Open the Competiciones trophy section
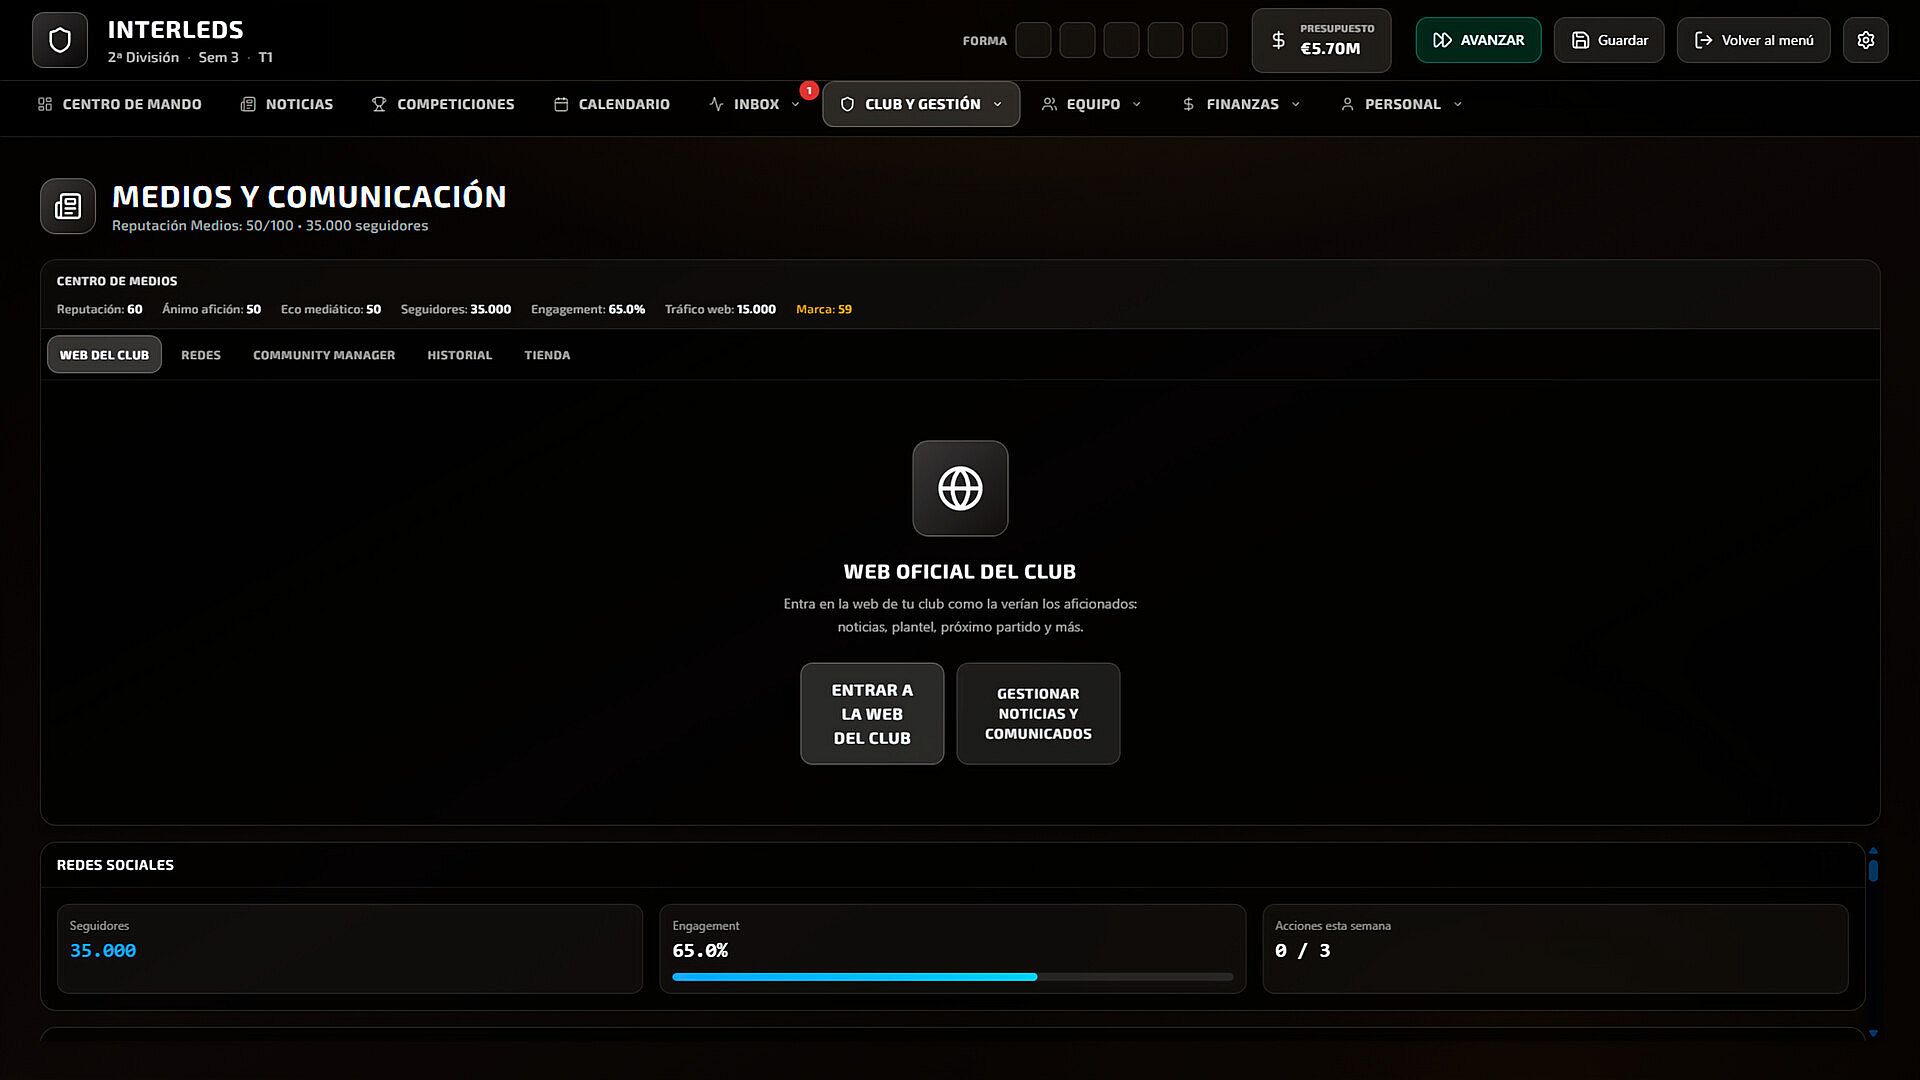This screenshot has width=1920, height=1080. (443, 104)
